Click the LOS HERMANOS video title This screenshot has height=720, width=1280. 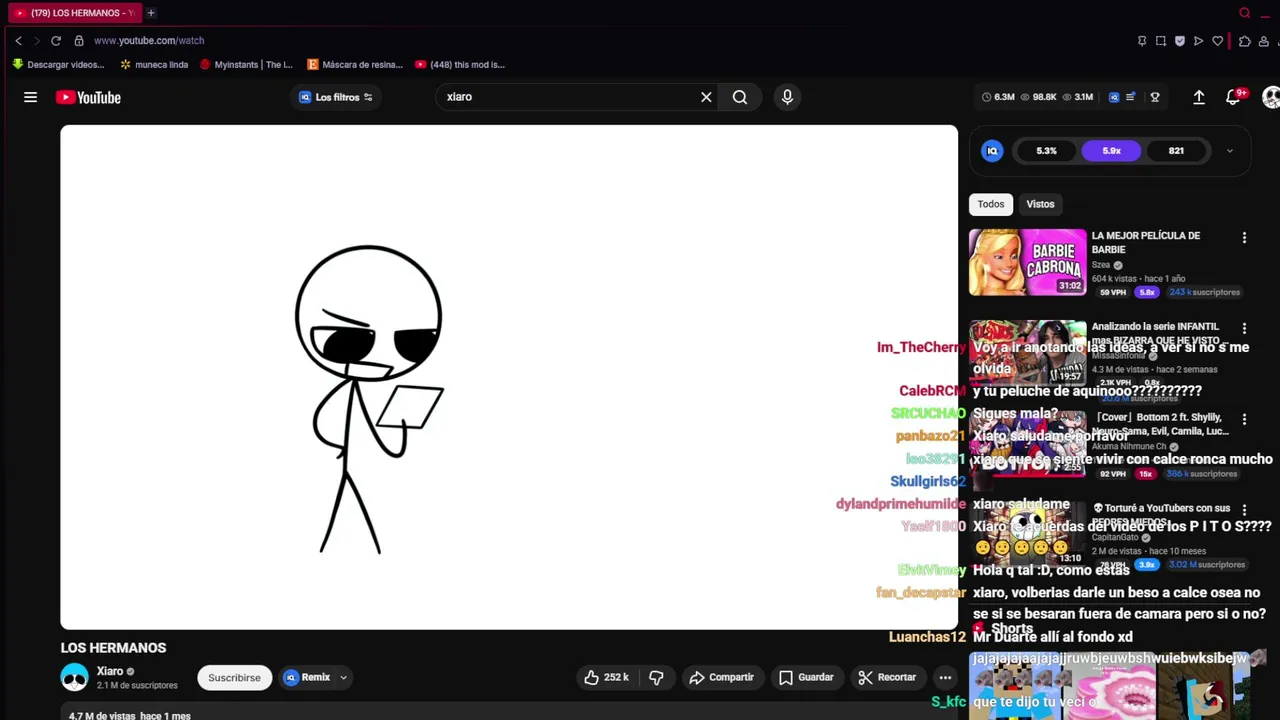(113, 648)
